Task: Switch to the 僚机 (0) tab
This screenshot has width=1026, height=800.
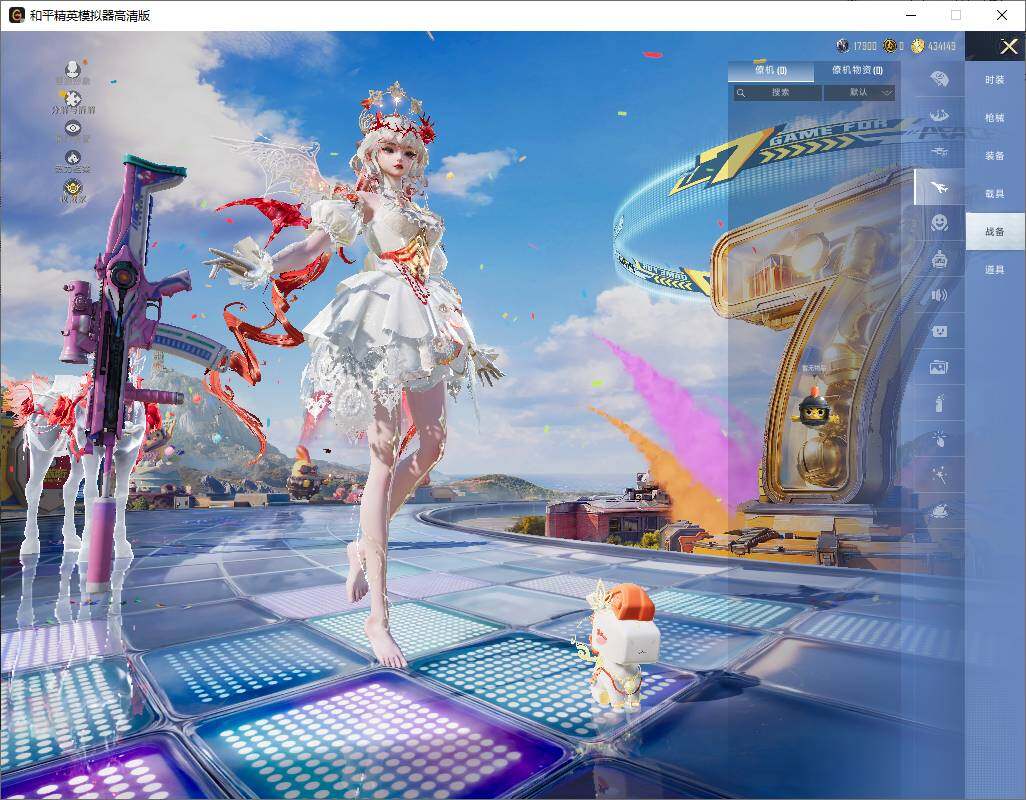Action: pos(771,70)
